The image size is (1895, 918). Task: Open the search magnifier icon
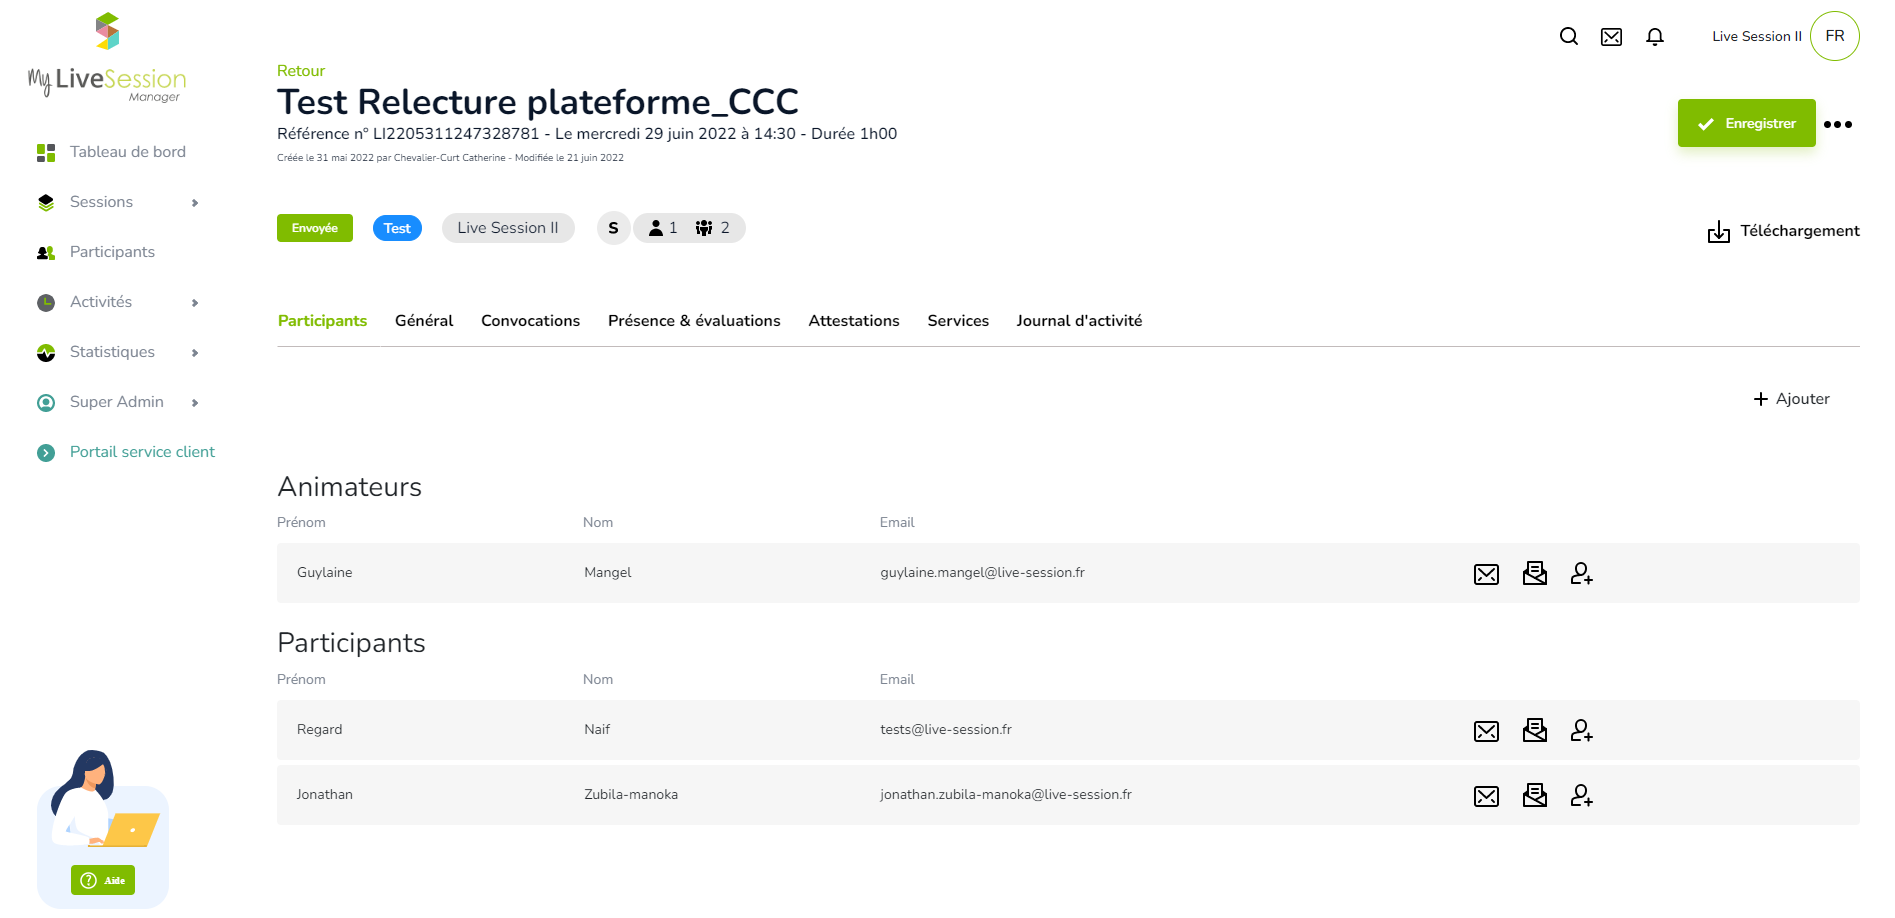coord(1568,37)
